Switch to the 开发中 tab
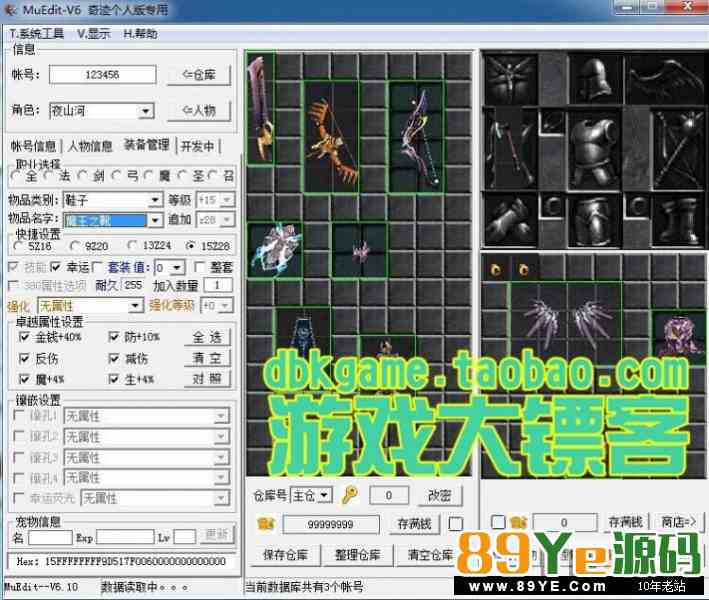Image resolution: width=709 pixels, height=600 pixels. point(197,146)
